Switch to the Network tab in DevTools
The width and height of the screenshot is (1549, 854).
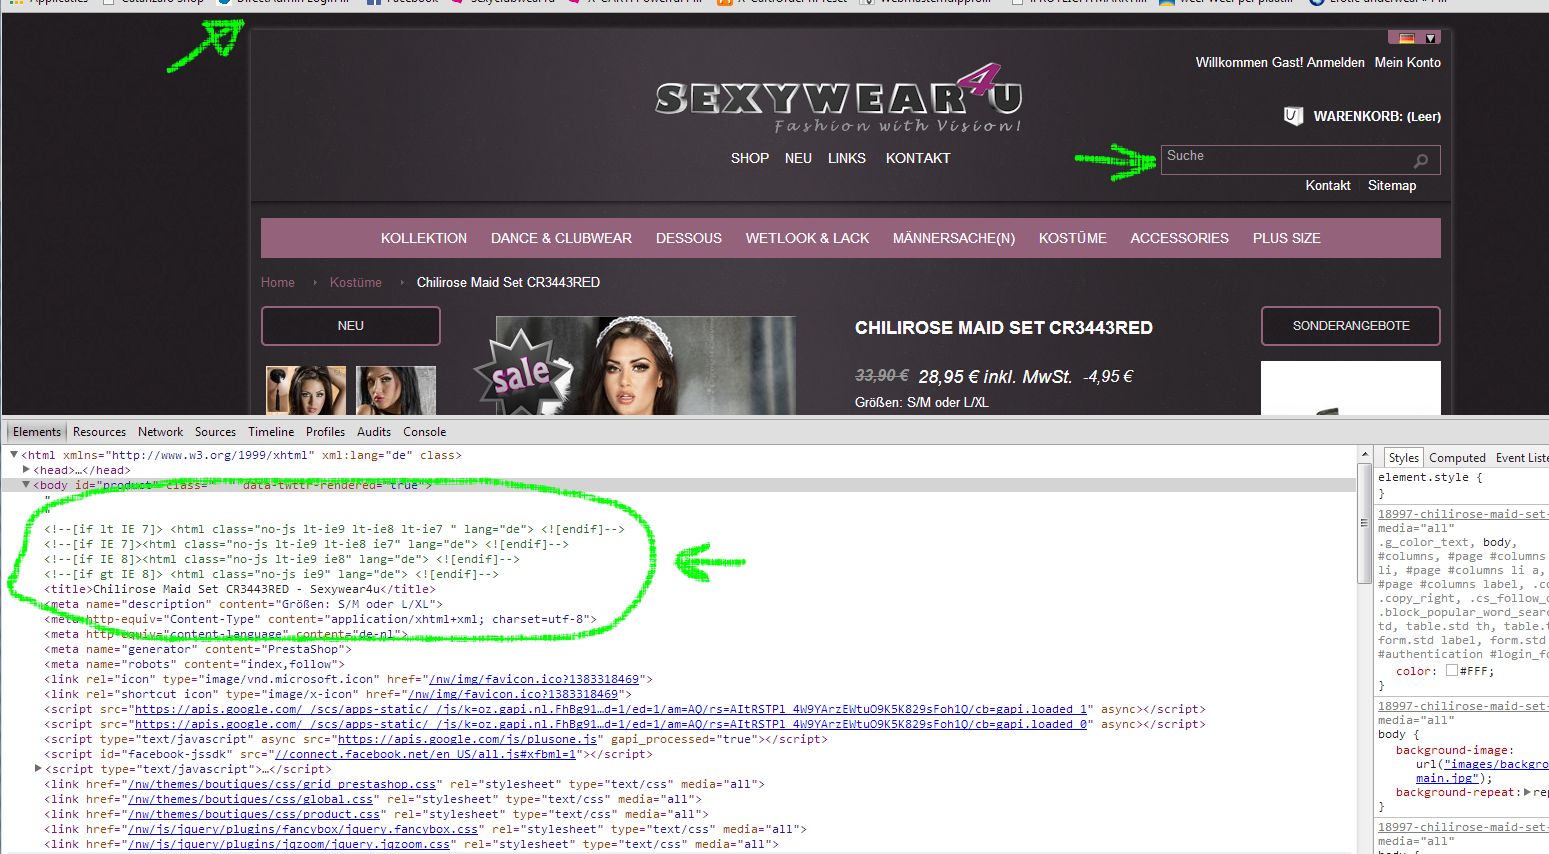click(x=161, y=432)
